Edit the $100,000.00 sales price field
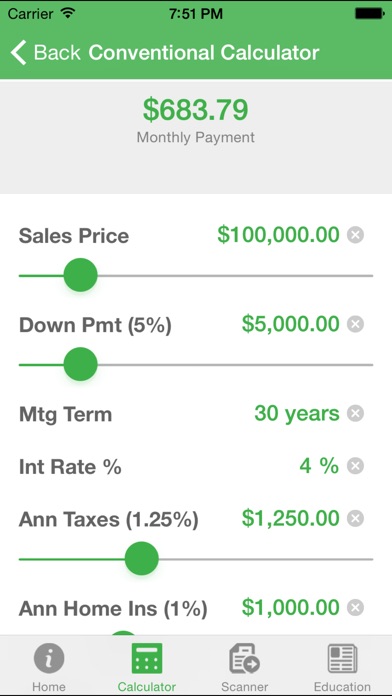The height and width of the screenshot is (696, 392). coord(278,235)
